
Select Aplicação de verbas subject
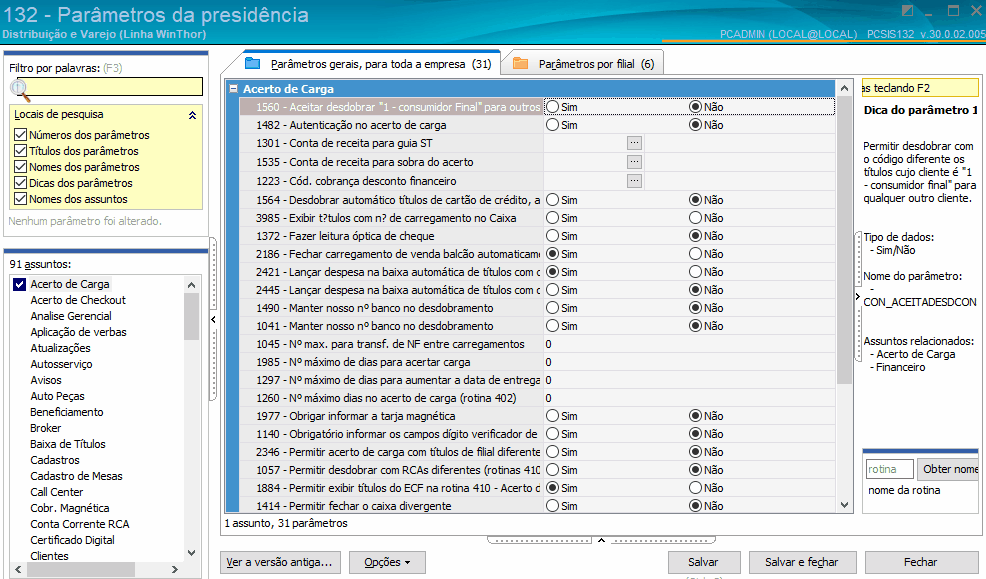(79, 333)
